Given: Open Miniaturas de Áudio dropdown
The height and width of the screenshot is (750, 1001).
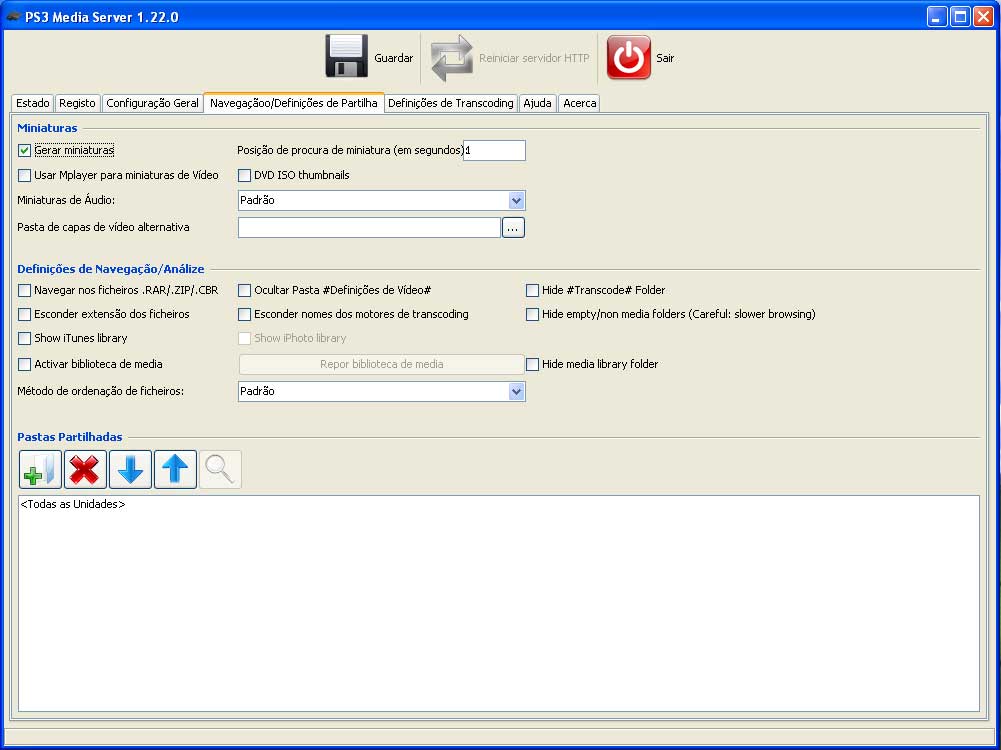Looking at the screenshot, I should tap(381, 200).
